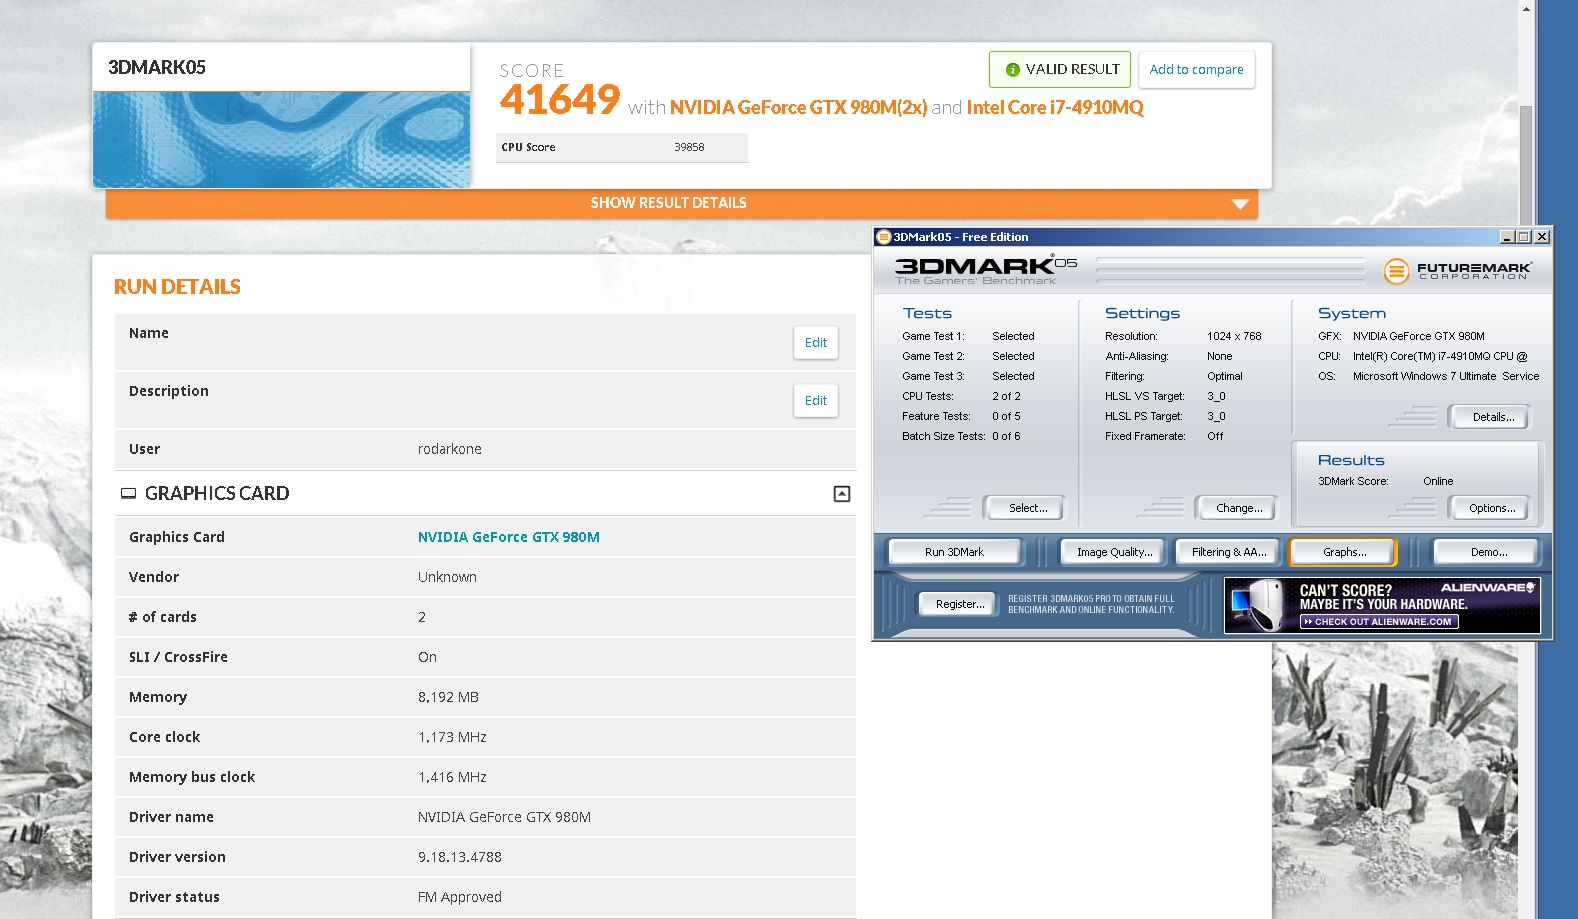The width and height of the screenshot is (1578, 919).
Task: Collapse the Graphics Card section
Action: point(842,494)
